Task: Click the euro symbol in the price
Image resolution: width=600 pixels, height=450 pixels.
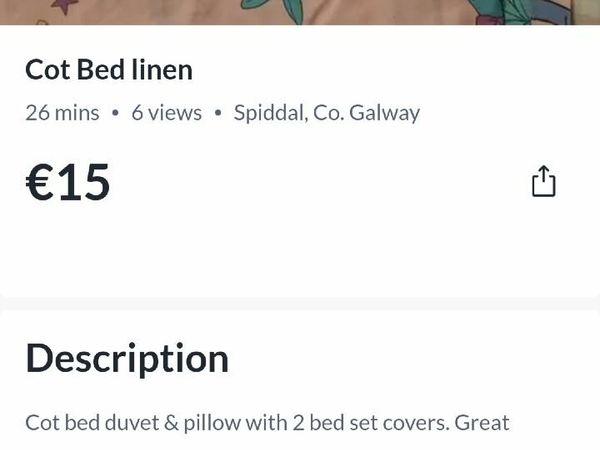Action: [39, 183]
